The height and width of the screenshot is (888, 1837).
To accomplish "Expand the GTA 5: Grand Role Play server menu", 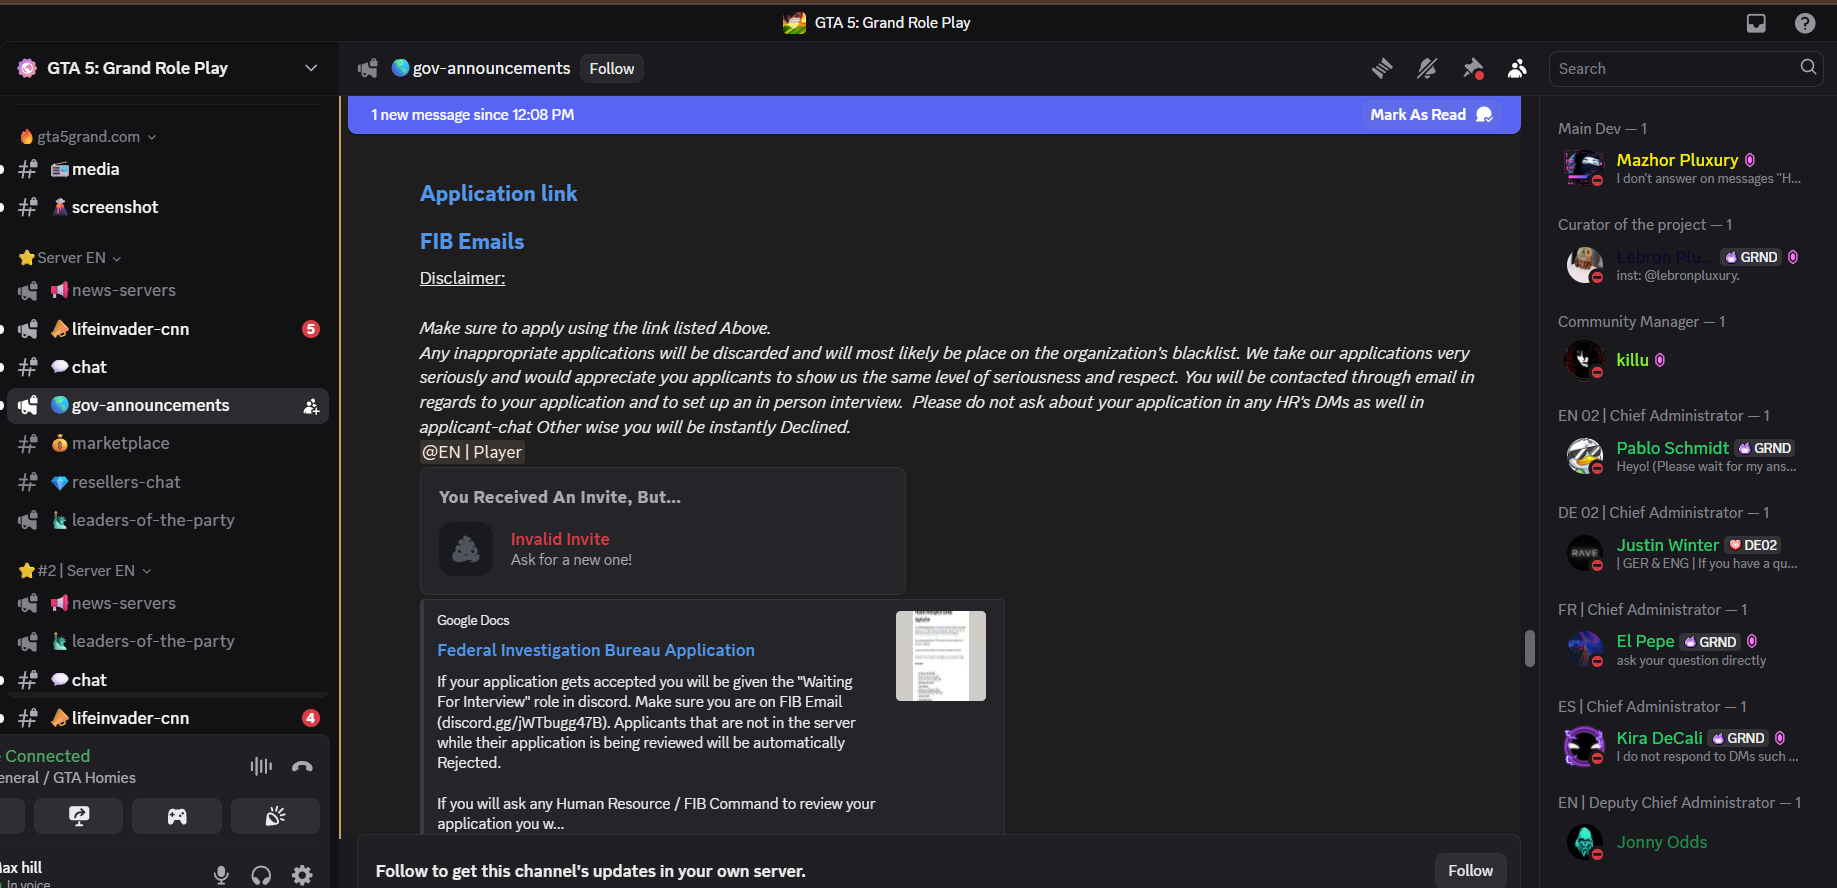I will tap(169, 68).
